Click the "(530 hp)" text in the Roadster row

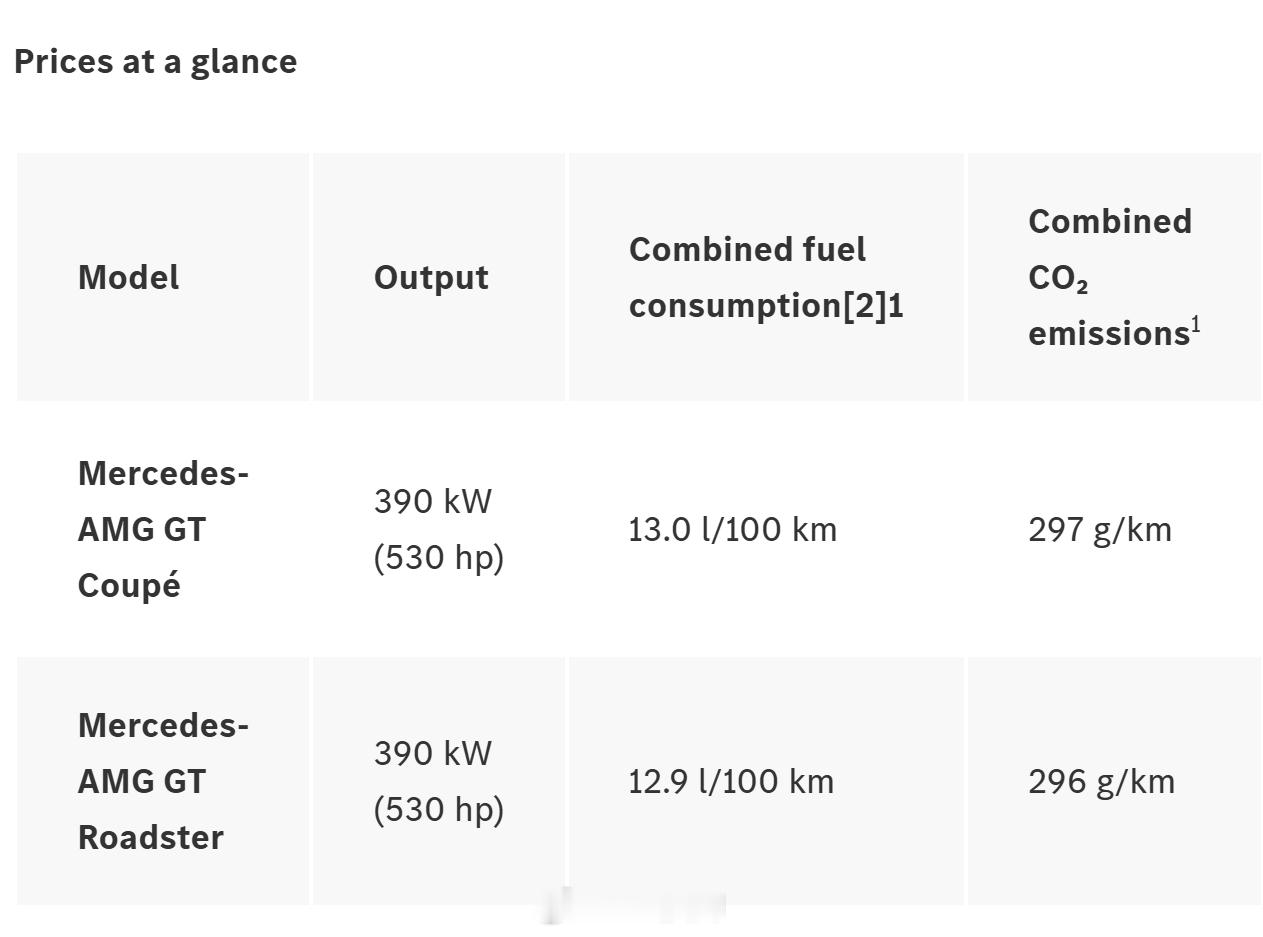439,809
